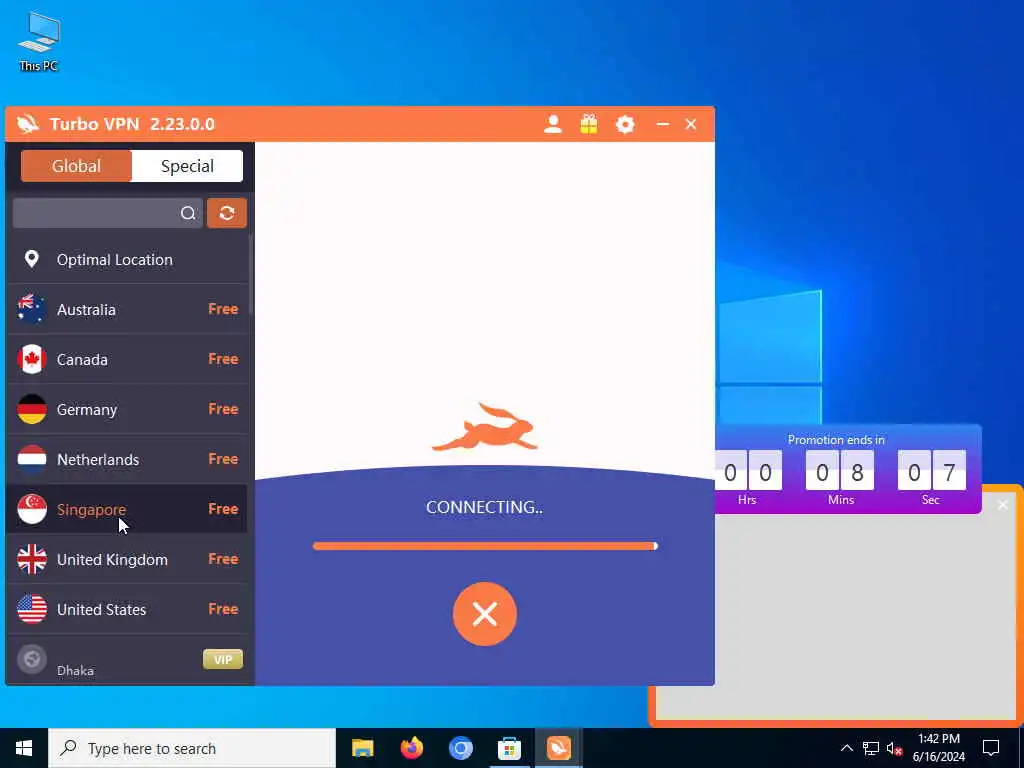Open the account profile icon
The width and height of the screenshot is (1024, 768).
coord(552,124)
